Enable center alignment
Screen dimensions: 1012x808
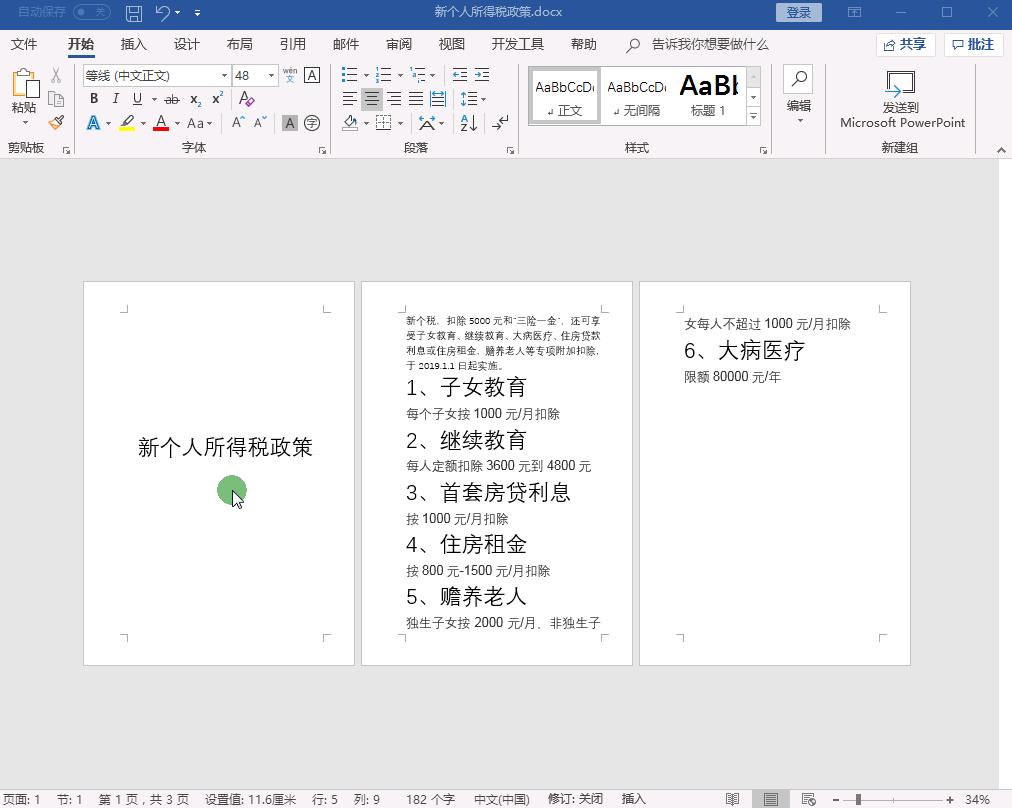[x=370, y=99]
